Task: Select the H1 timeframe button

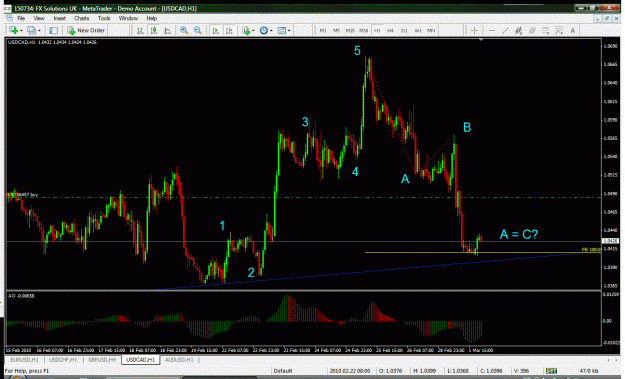Action: 377,31
